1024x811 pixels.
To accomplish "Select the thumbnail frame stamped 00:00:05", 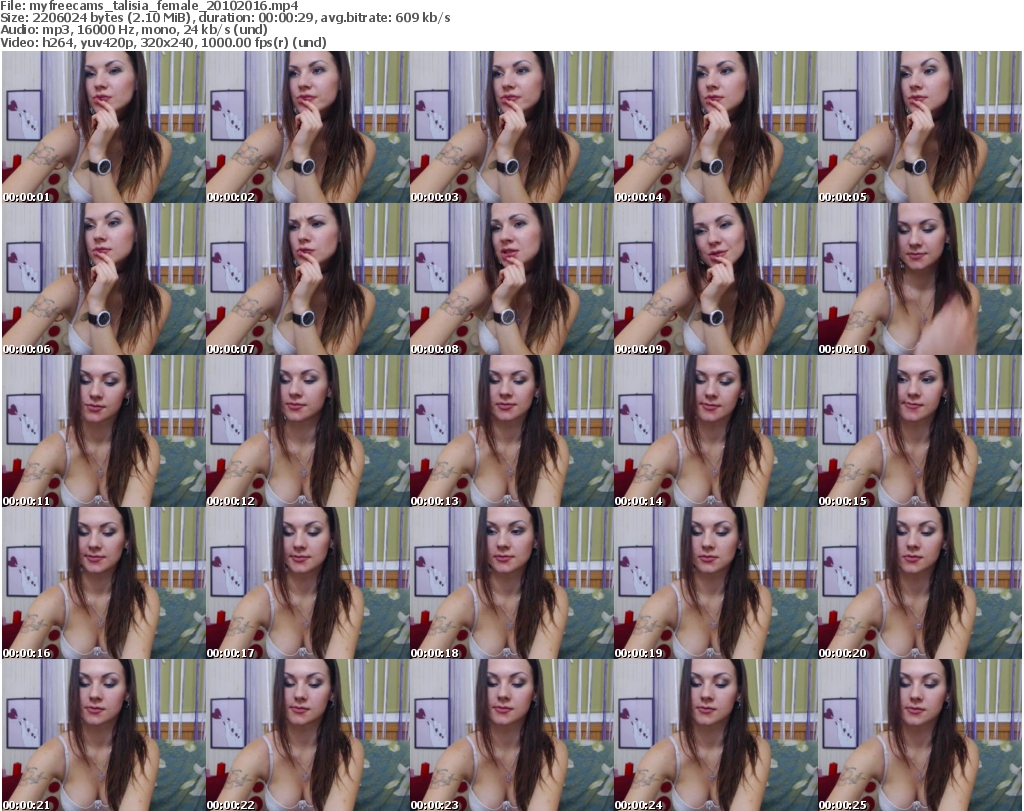I will click(x=920, y=127).
